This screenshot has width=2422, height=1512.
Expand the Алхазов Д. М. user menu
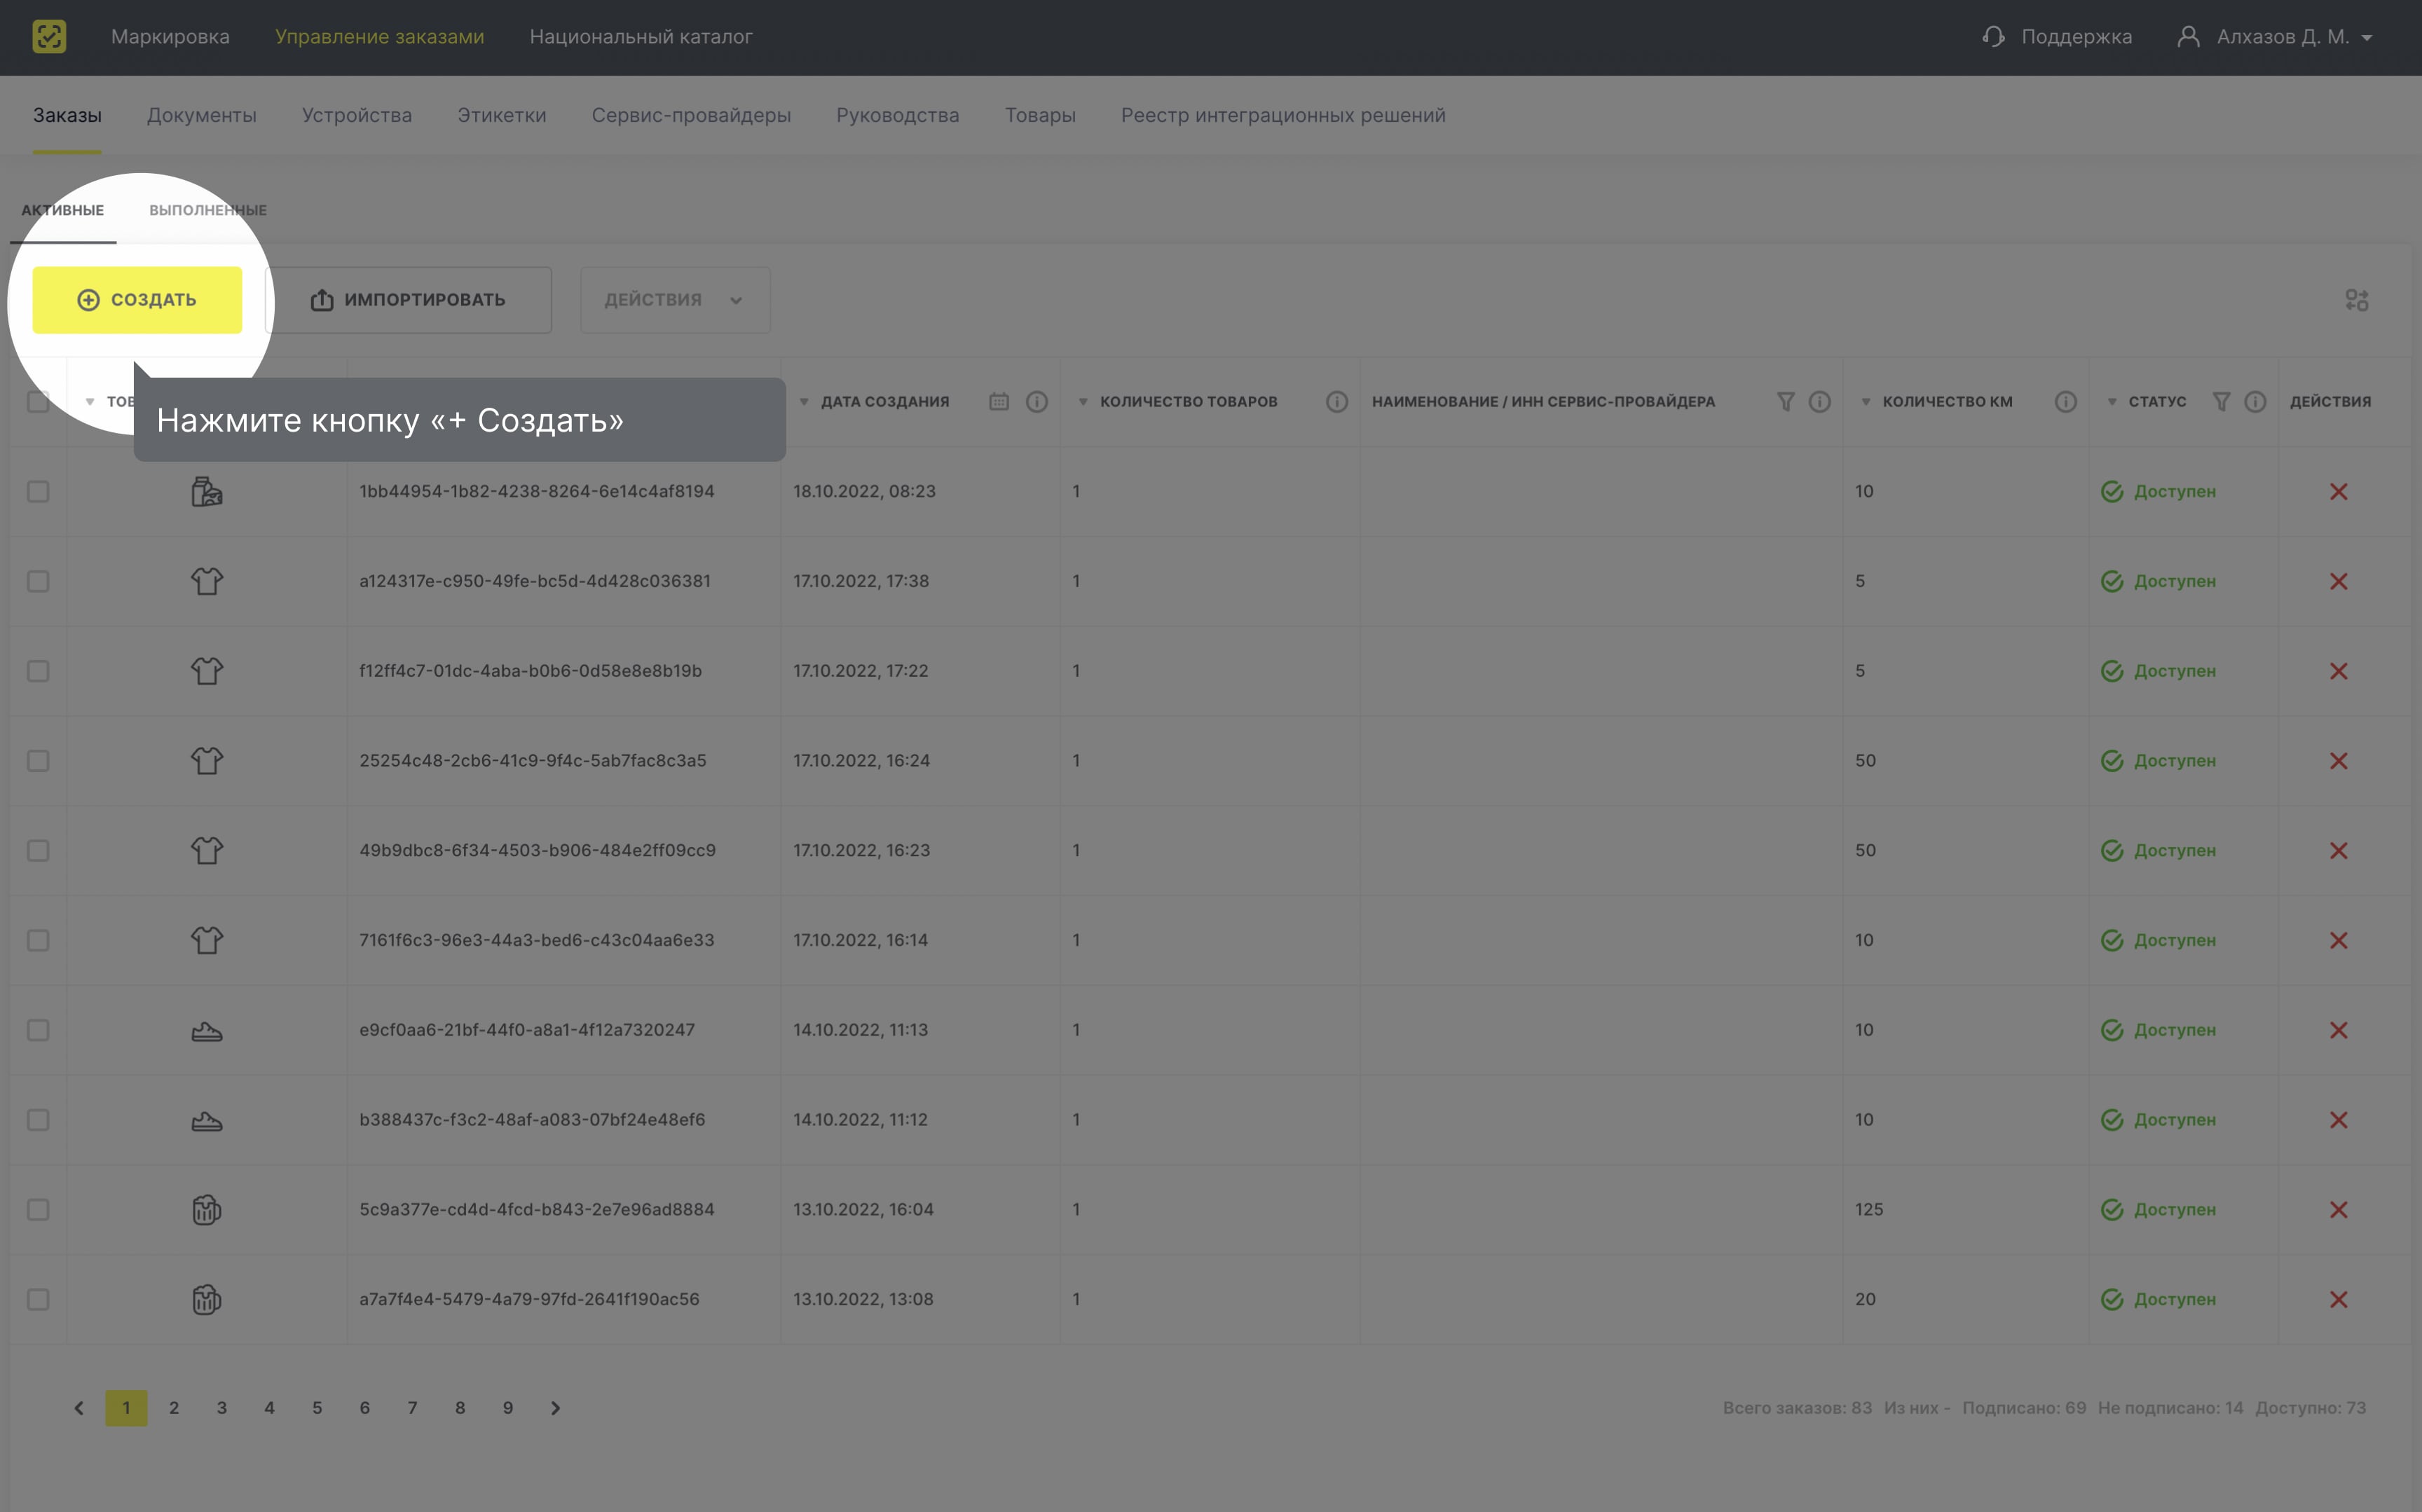pyautogui.click(x=2275, y=37)
